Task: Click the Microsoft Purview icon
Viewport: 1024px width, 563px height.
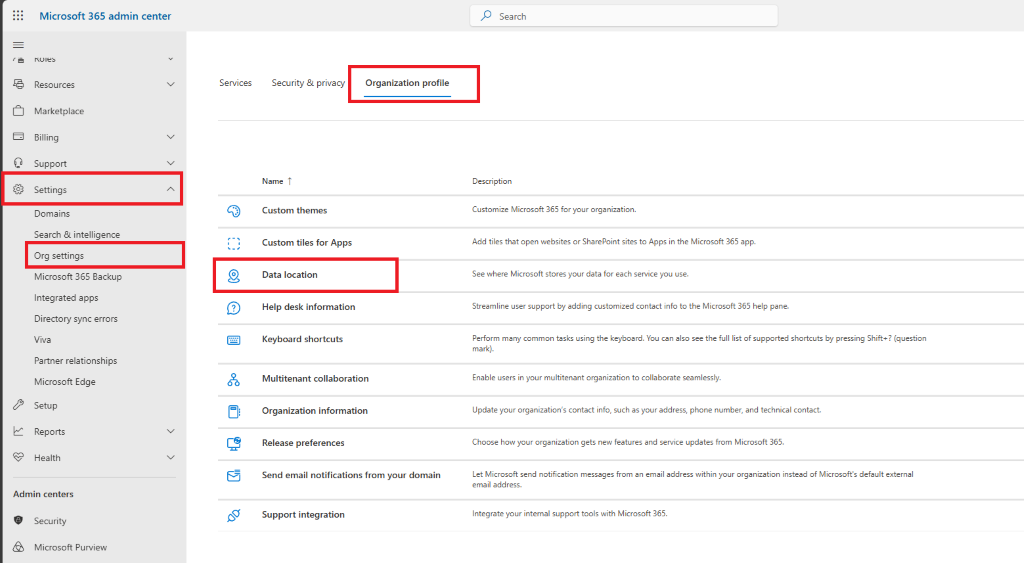Action: (x=18, y=547)
